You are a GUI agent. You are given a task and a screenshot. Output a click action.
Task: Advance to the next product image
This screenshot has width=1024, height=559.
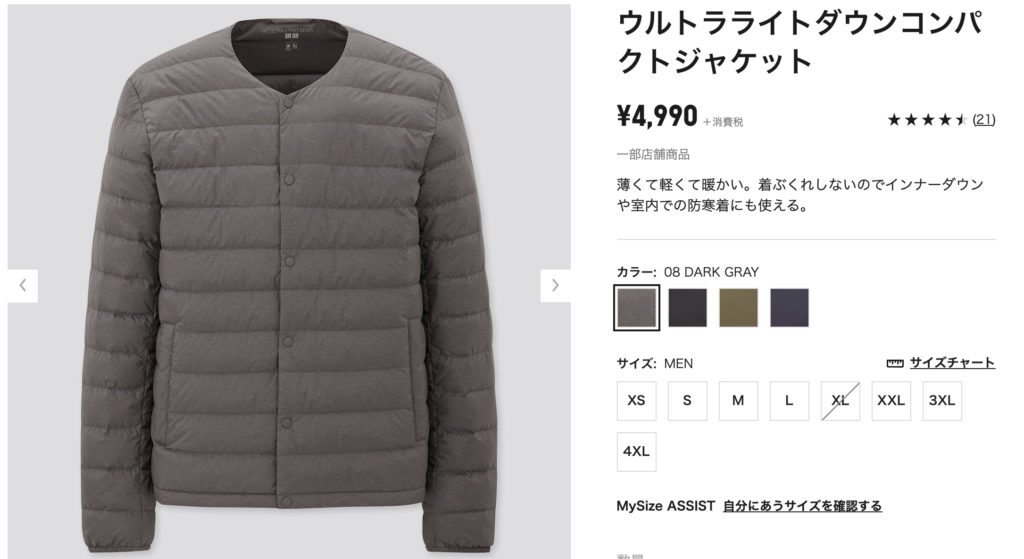[555, 285]
